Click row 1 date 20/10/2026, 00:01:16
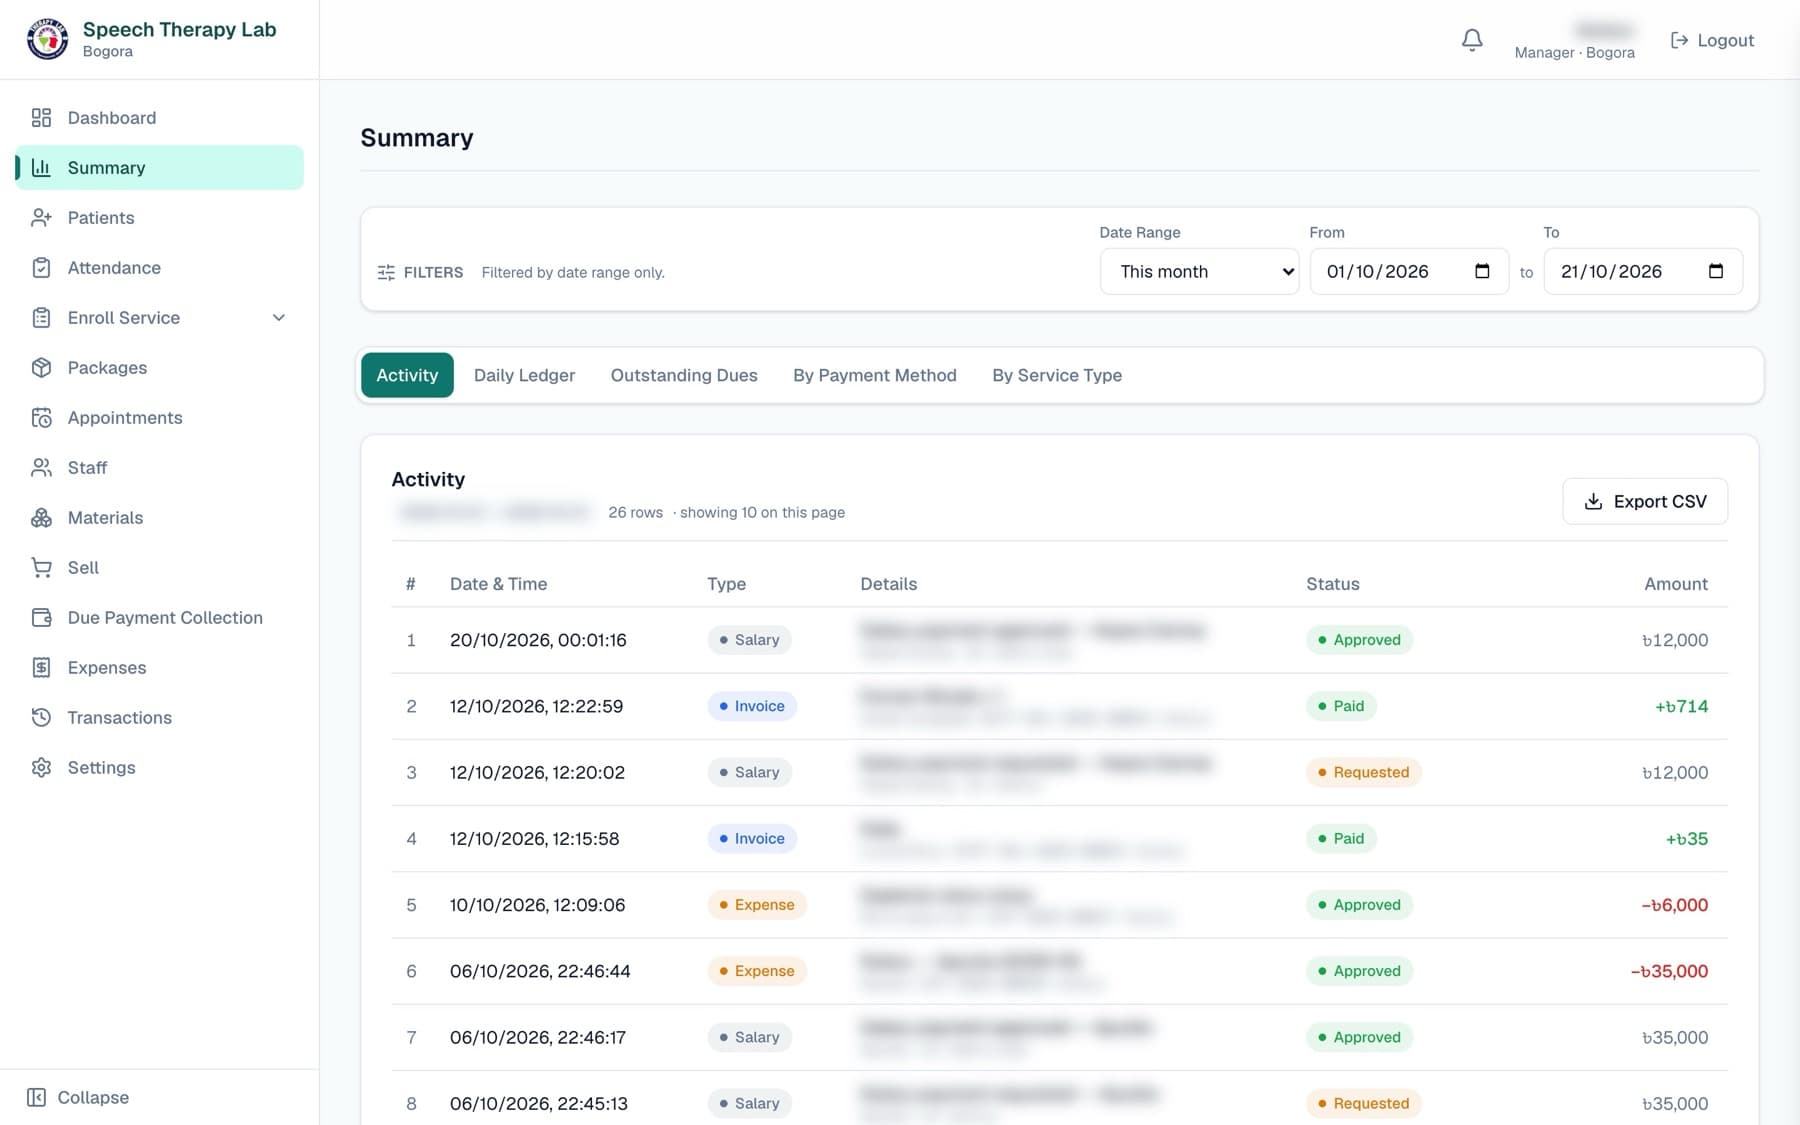The width and height of the screenshot is (1800, 1125). coord(538,640)
